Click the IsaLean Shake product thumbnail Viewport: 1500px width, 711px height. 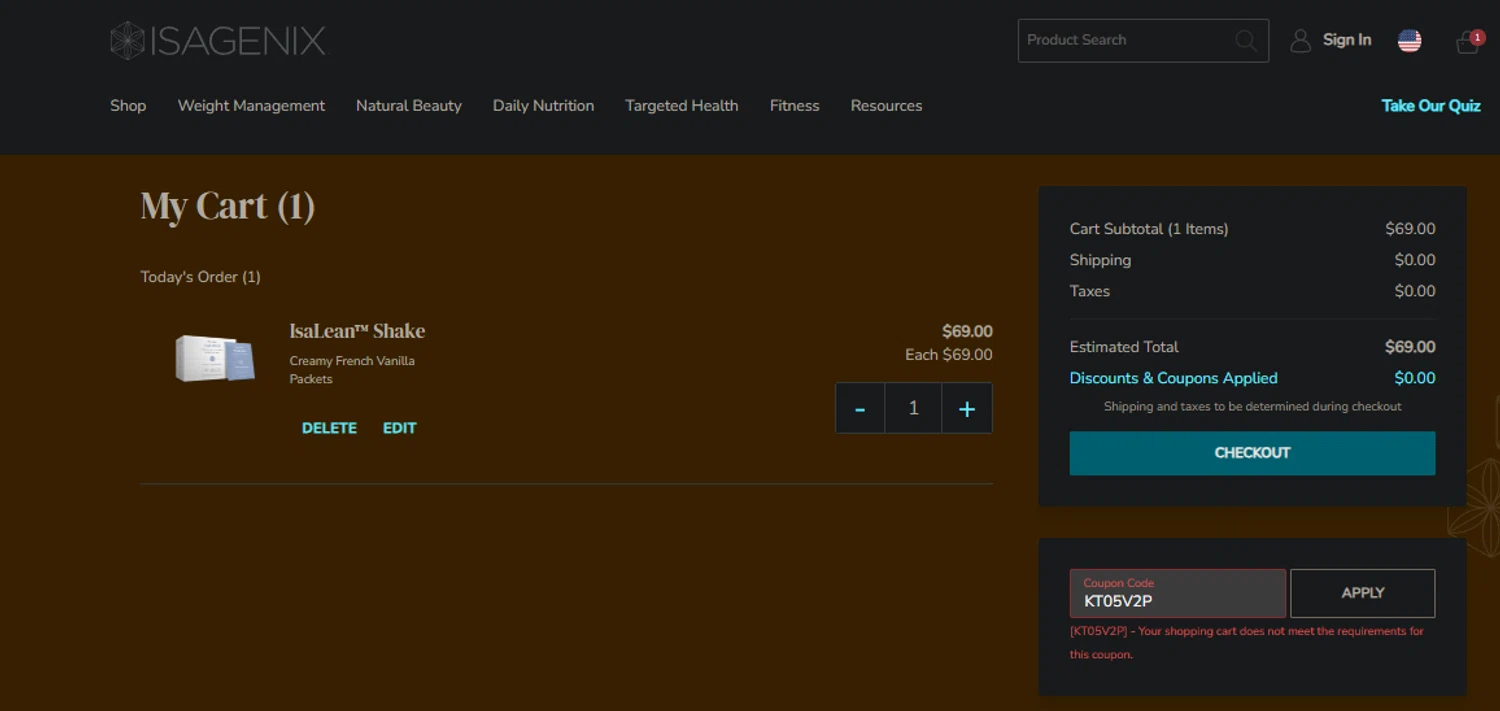point(215,358)
